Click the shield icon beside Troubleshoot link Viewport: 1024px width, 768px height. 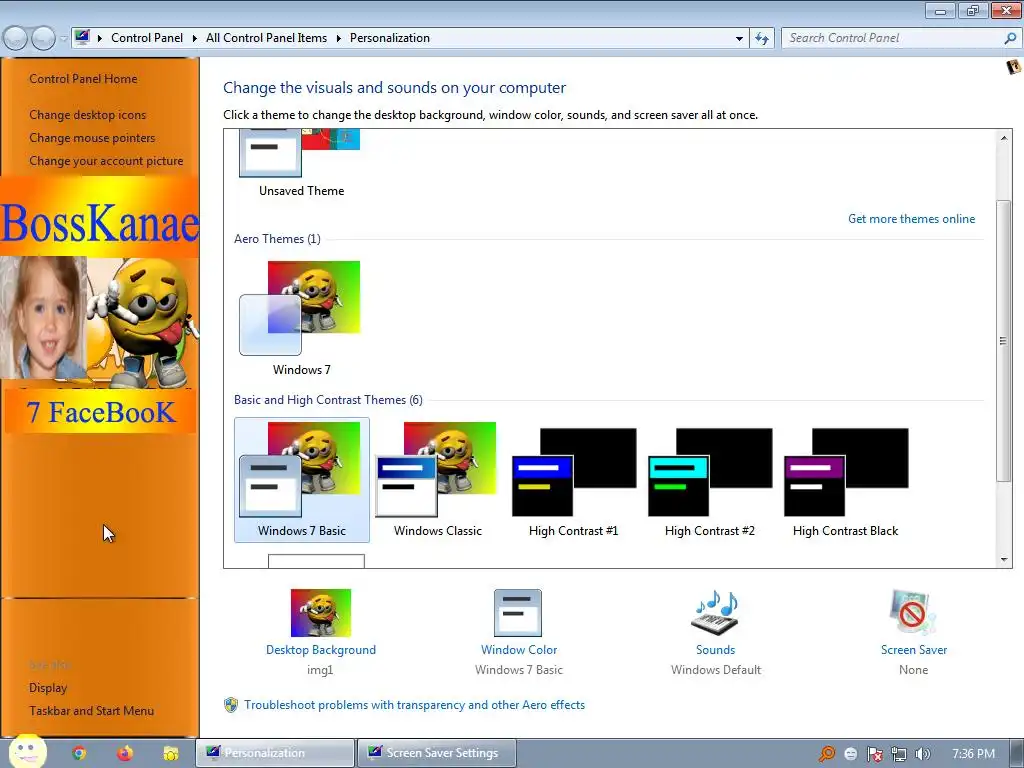click(x=231, y=705)
